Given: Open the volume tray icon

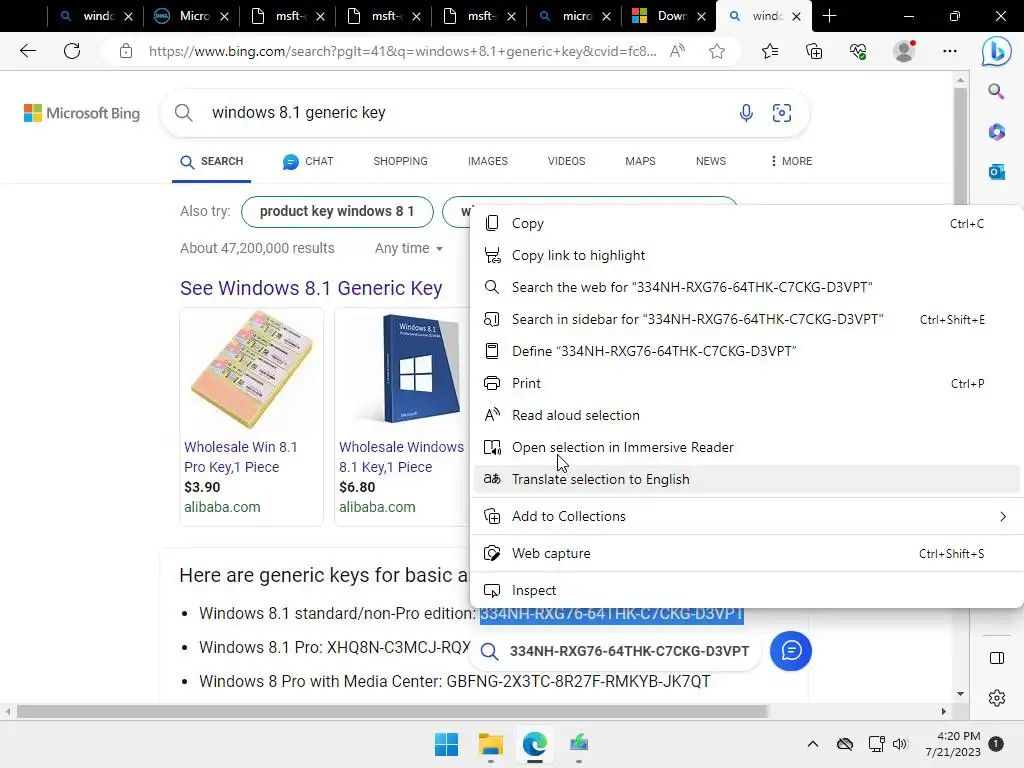Looking at the screenshot, I should [x=900, y=744].
